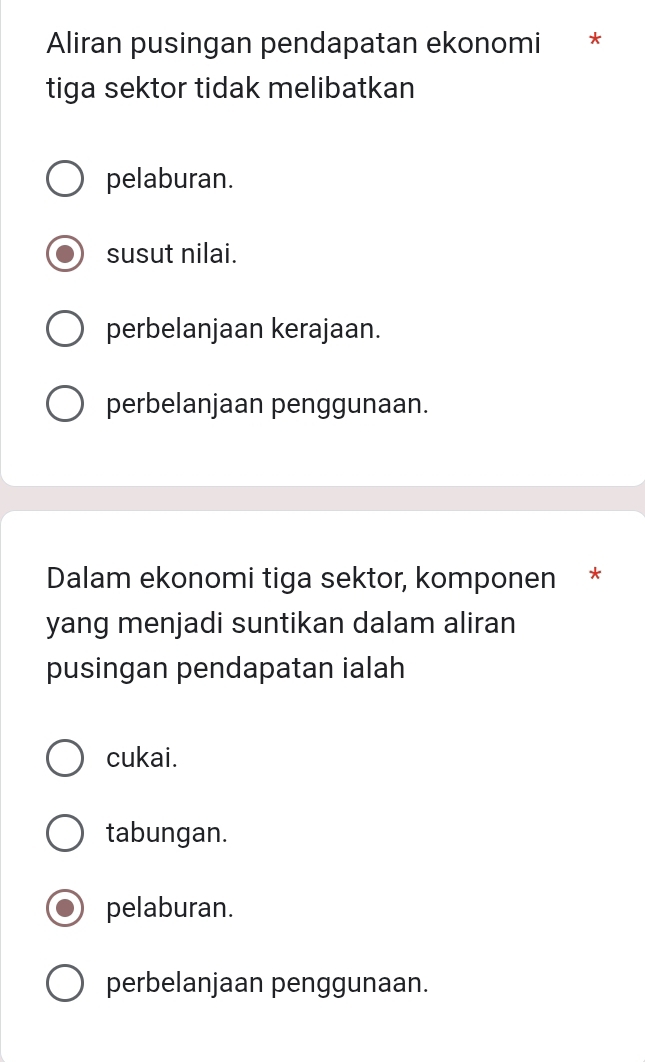The image size is (645, 1062).
Task: Click selected 'pelaburan' radio in second question
Action: 65,908
